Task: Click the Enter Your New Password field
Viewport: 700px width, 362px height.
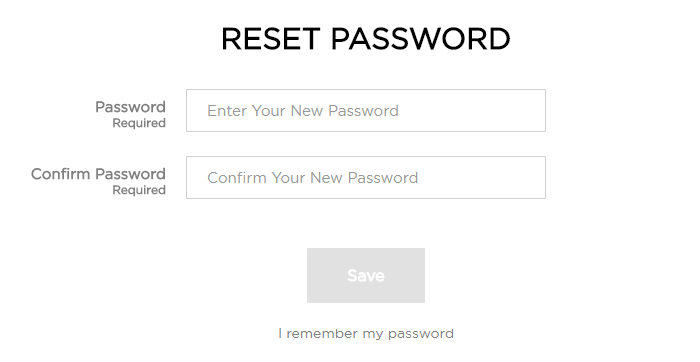Action: pos(366,110)
